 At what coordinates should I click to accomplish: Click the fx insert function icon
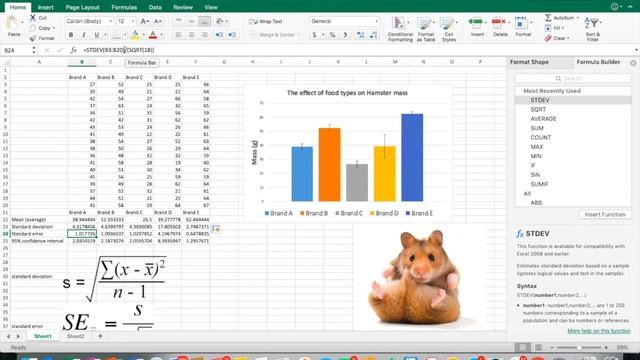click(73, 50)
